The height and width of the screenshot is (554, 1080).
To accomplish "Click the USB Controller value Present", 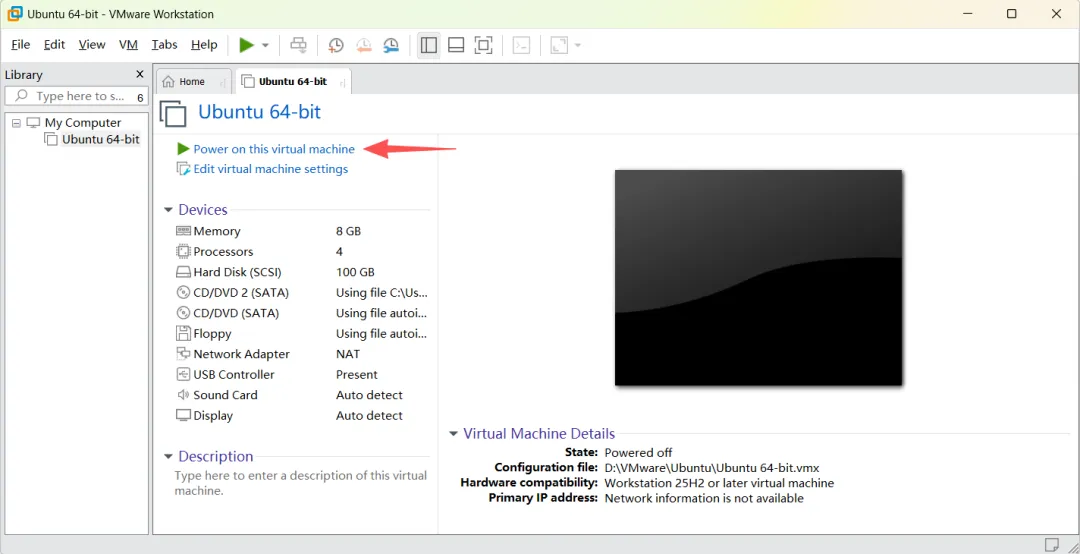I will 357,375.
